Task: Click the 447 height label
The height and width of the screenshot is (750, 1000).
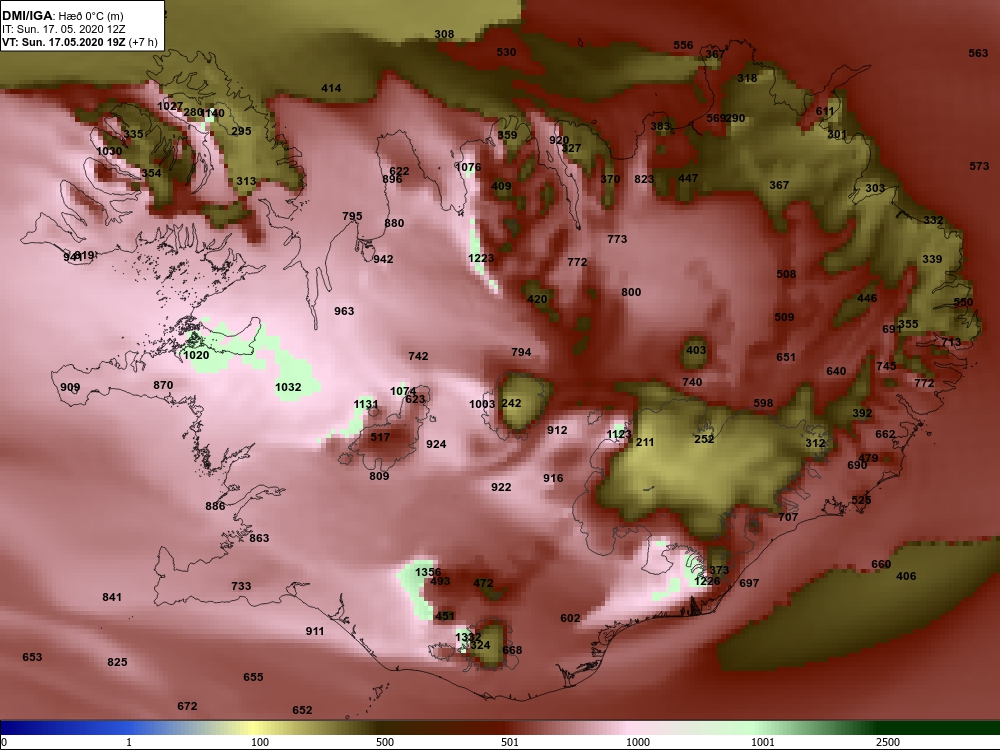Action: tap(688, 179)
